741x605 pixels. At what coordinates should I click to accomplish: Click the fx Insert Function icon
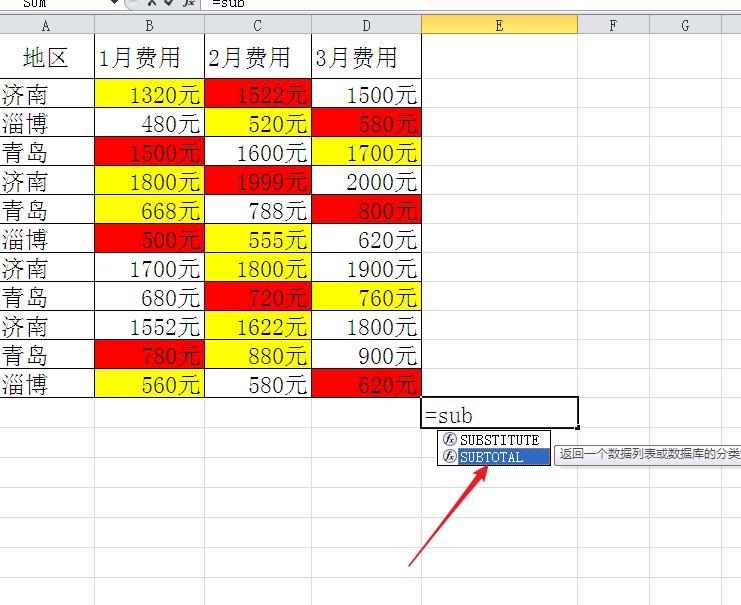point(189,3)
